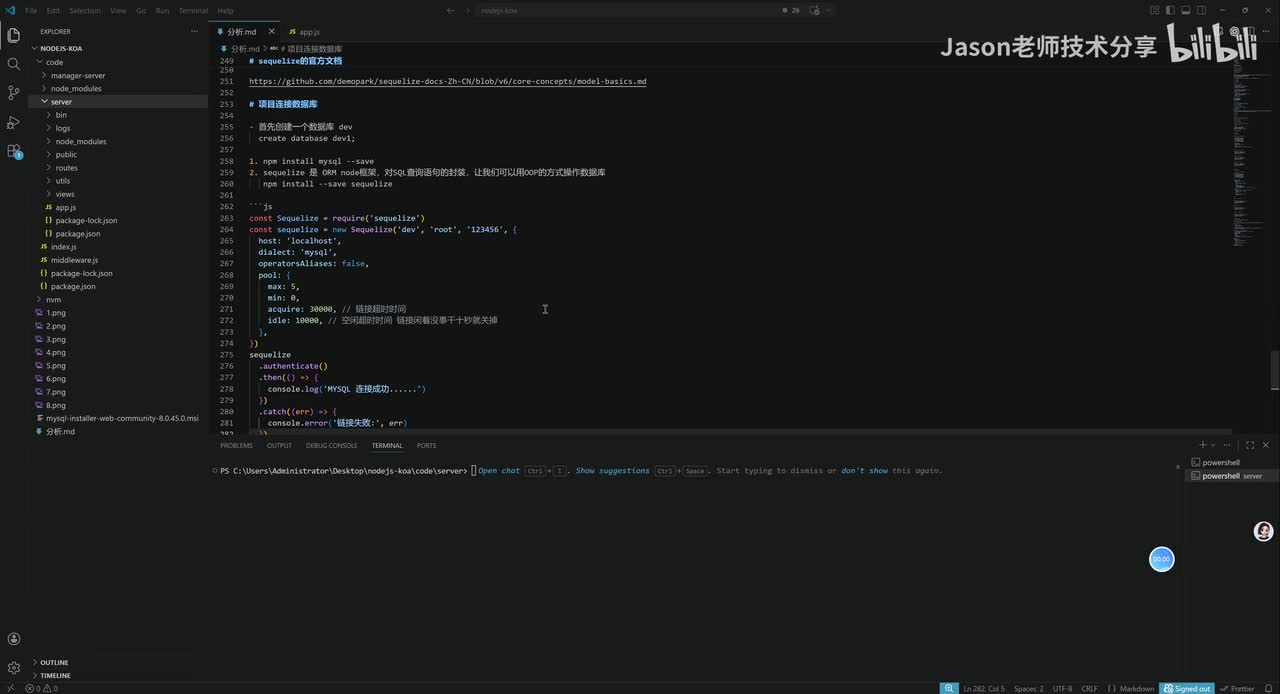The width and height of the screenshot is (1280, 694).
Task: Maximize the terminal panel size
Action: point(1250,445)
